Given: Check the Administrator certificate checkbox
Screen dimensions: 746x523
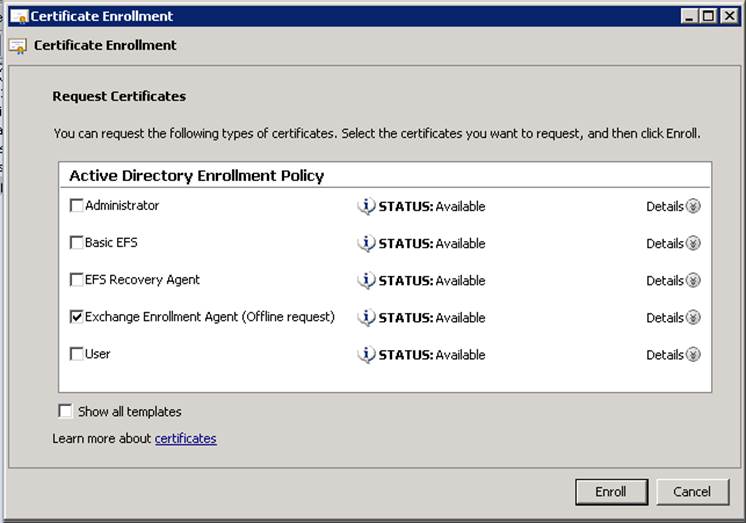Looking at the screenshot, I should click(77, 206).
